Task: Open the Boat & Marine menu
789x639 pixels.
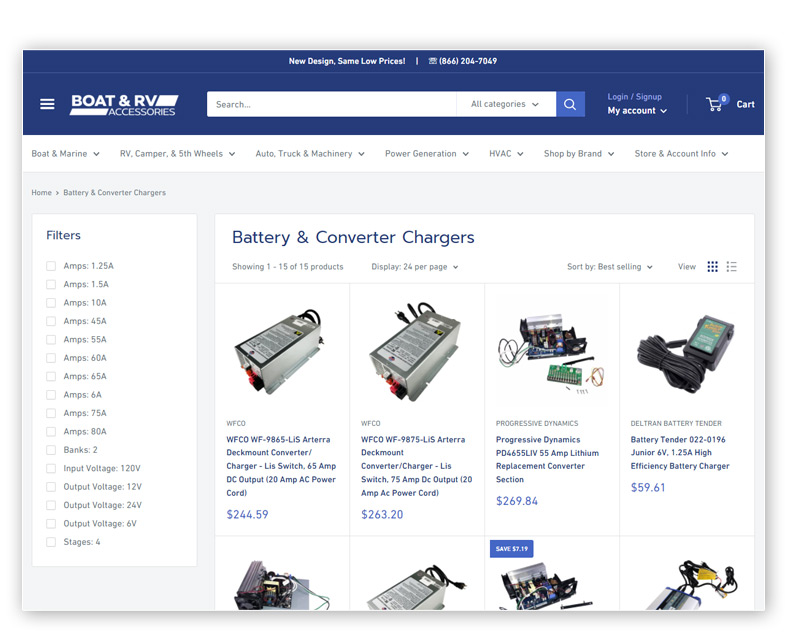Action: point(65,153)
